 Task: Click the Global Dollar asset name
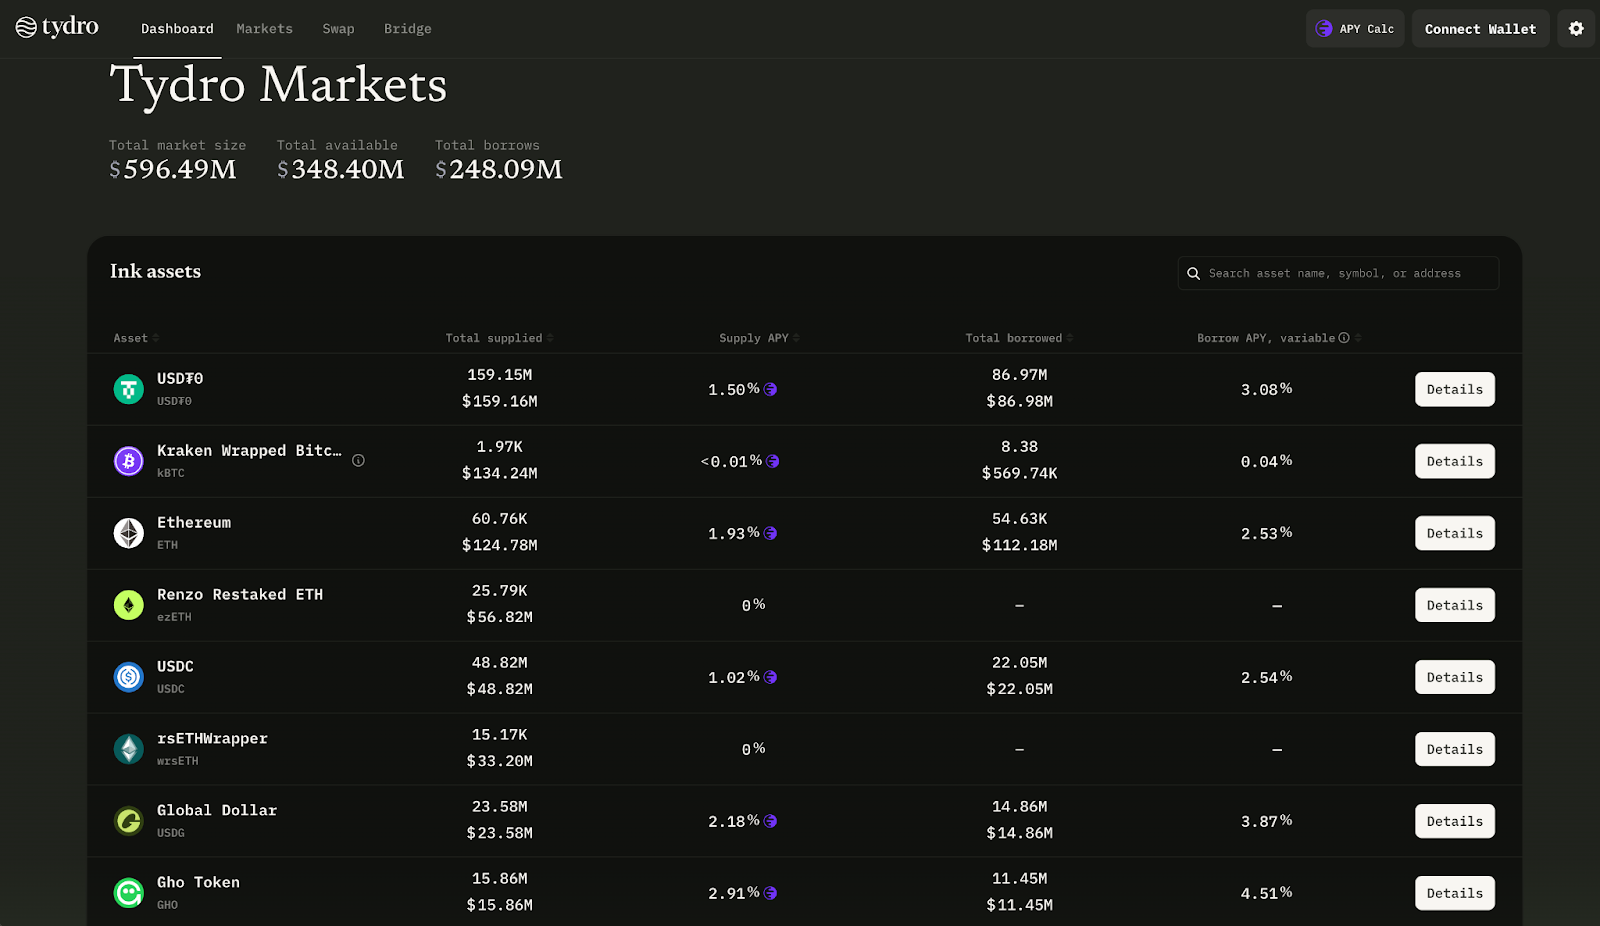[217, 810]
